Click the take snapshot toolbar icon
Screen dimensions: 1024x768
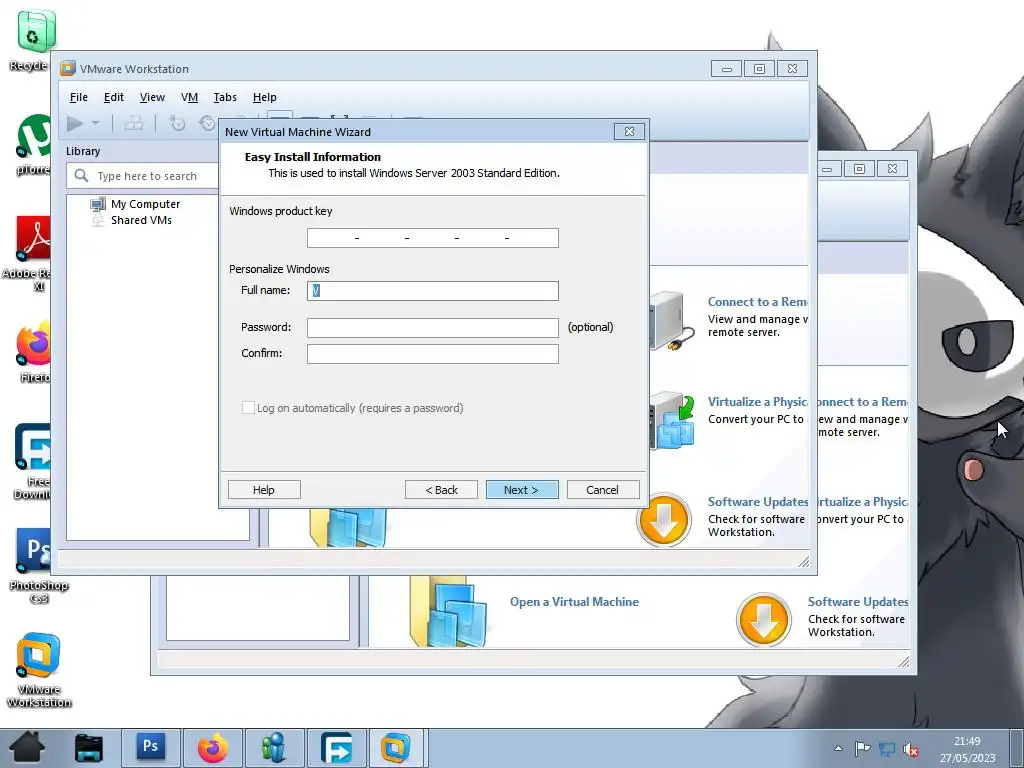(x=177, y=123)
